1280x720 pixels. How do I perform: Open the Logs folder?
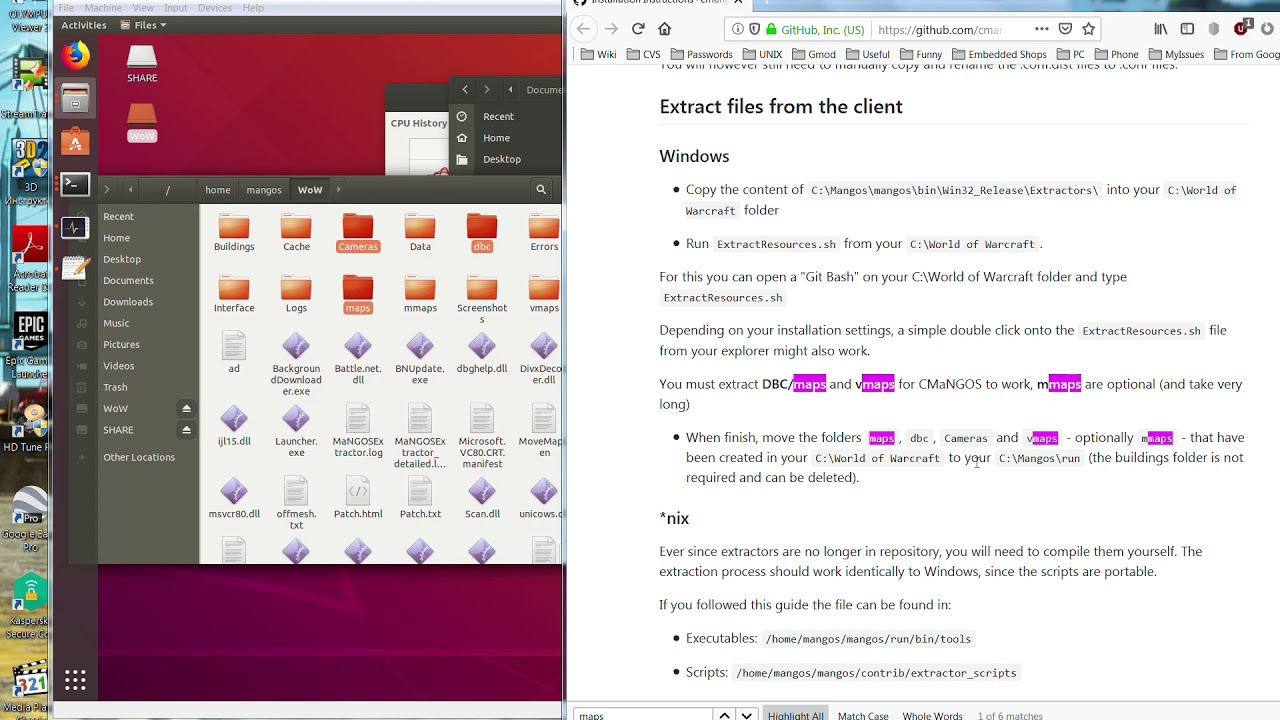296,294
